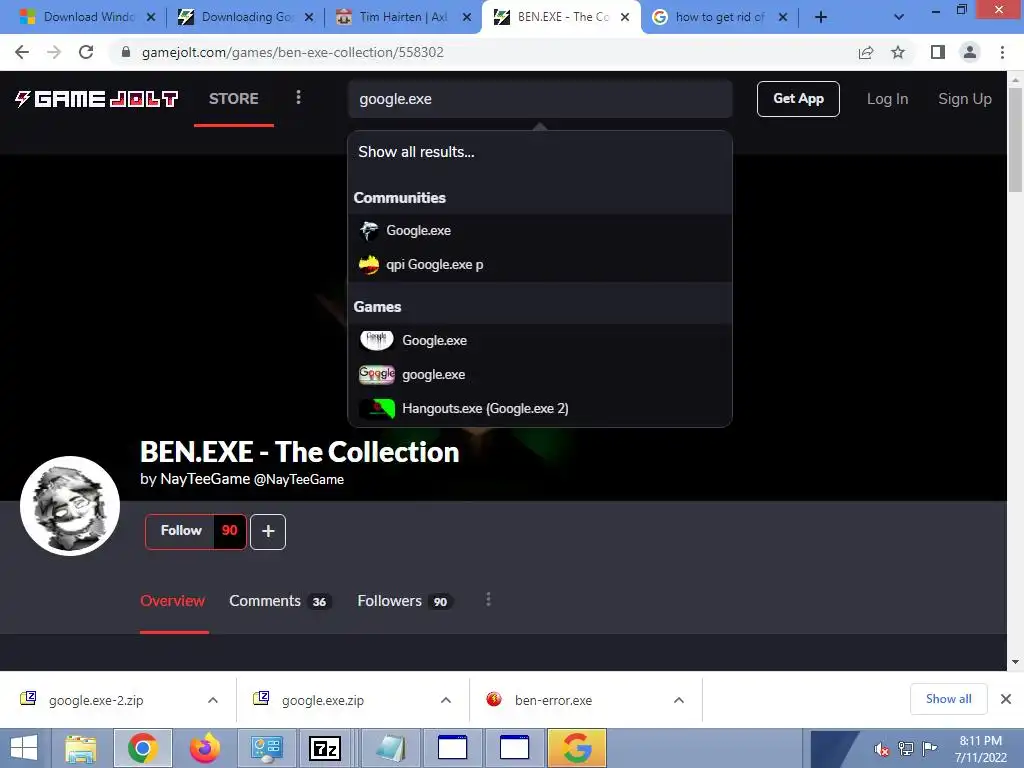This screenshot has width=1024, height=768.
Task: Open the Windows Start menu
Action: point(24,748)
